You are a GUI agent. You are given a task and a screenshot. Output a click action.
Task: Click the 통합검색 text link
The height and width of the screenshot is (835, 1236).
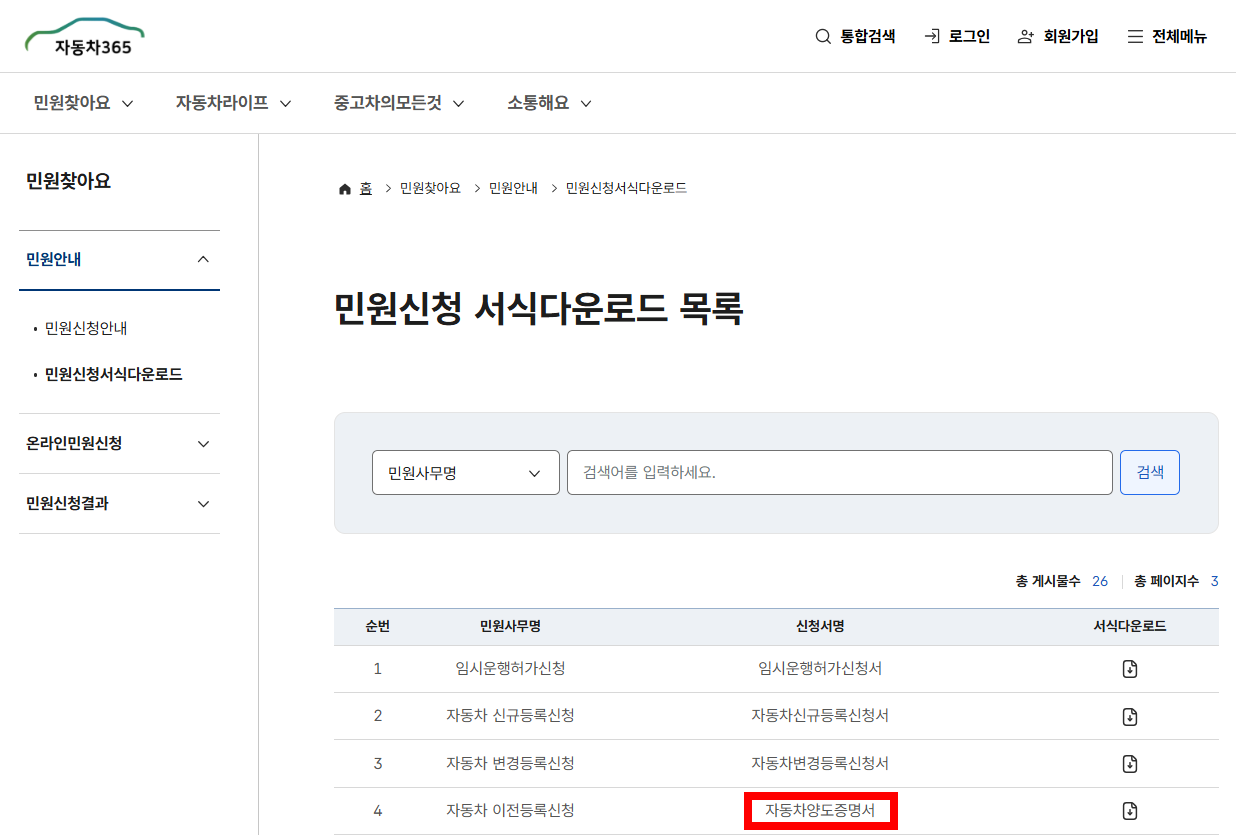(x=868, y=37)
